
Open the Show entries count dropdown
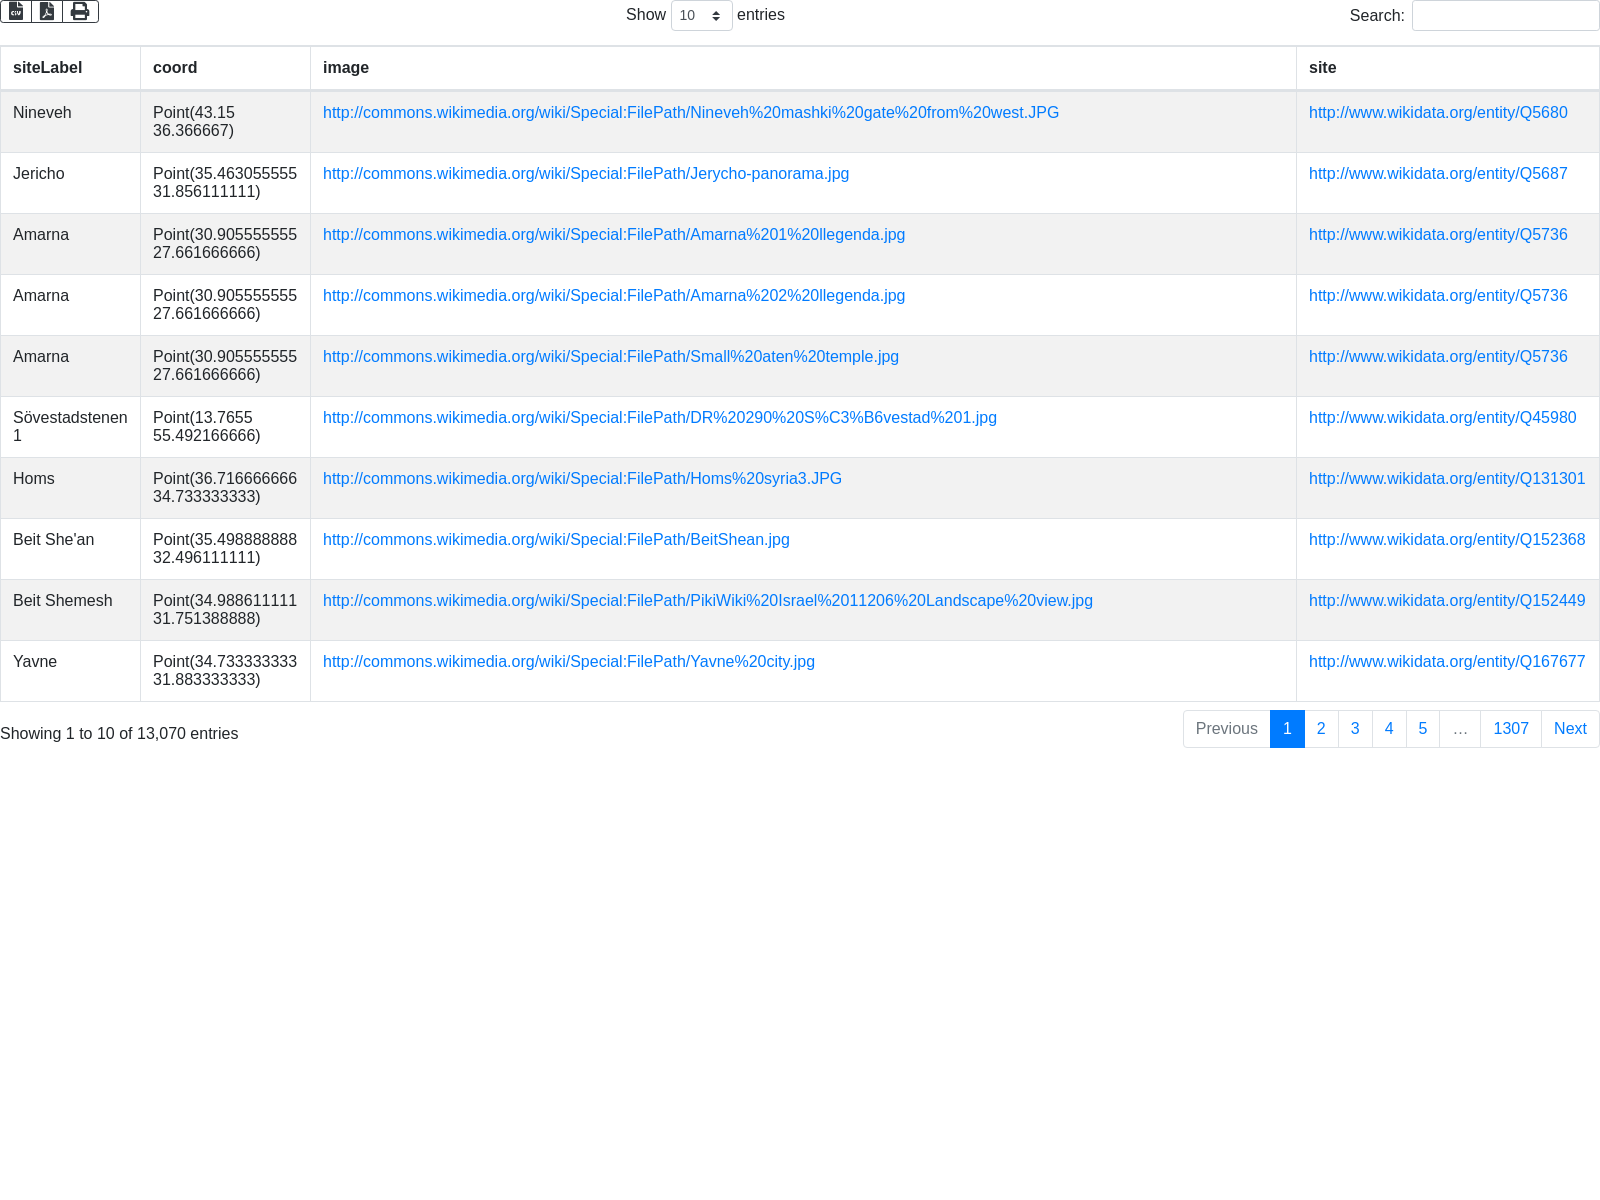coord(701,16)
